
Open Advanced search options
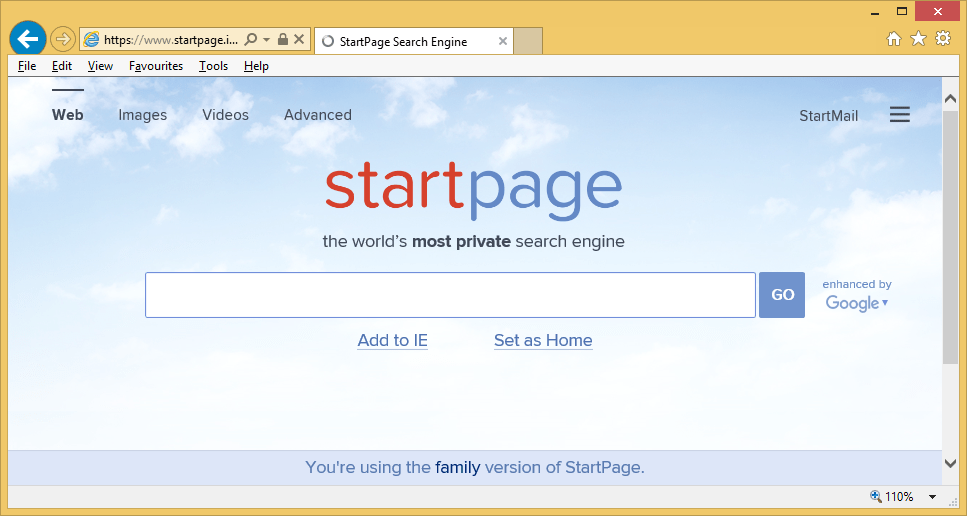tap(318, 115)
